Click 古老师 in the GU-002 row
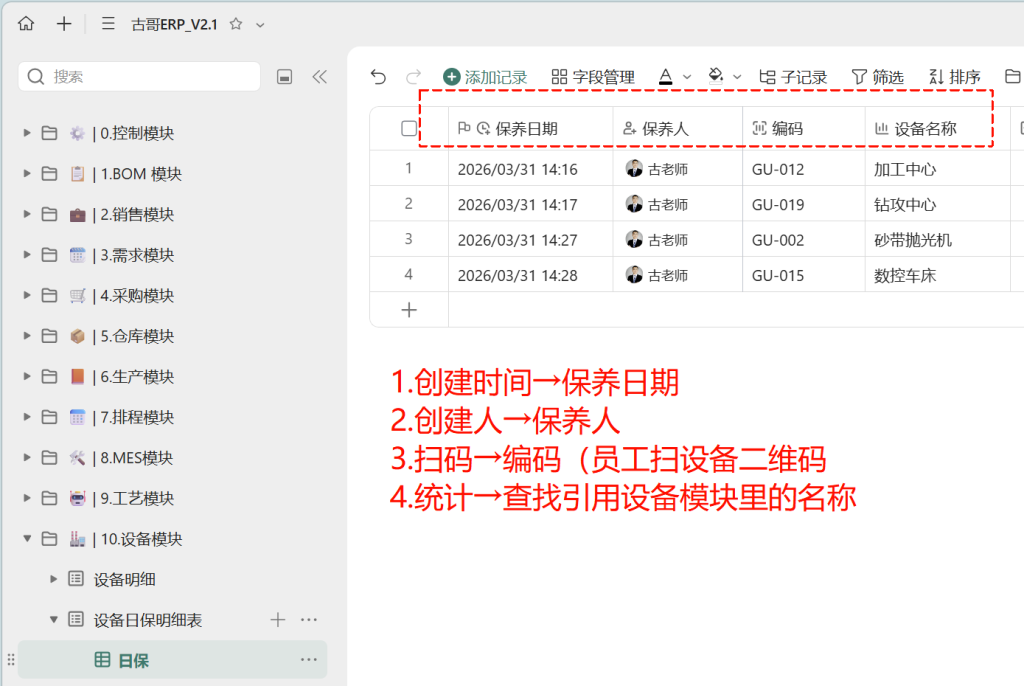Screen dimensions: 1024x686 (x=657, y=240)
